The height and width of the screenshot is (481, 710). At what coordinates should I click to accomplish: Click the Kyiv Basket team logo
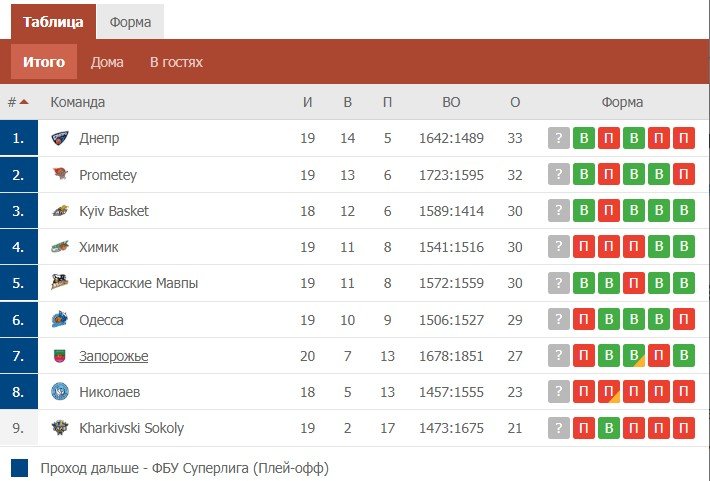coord(60,211)
